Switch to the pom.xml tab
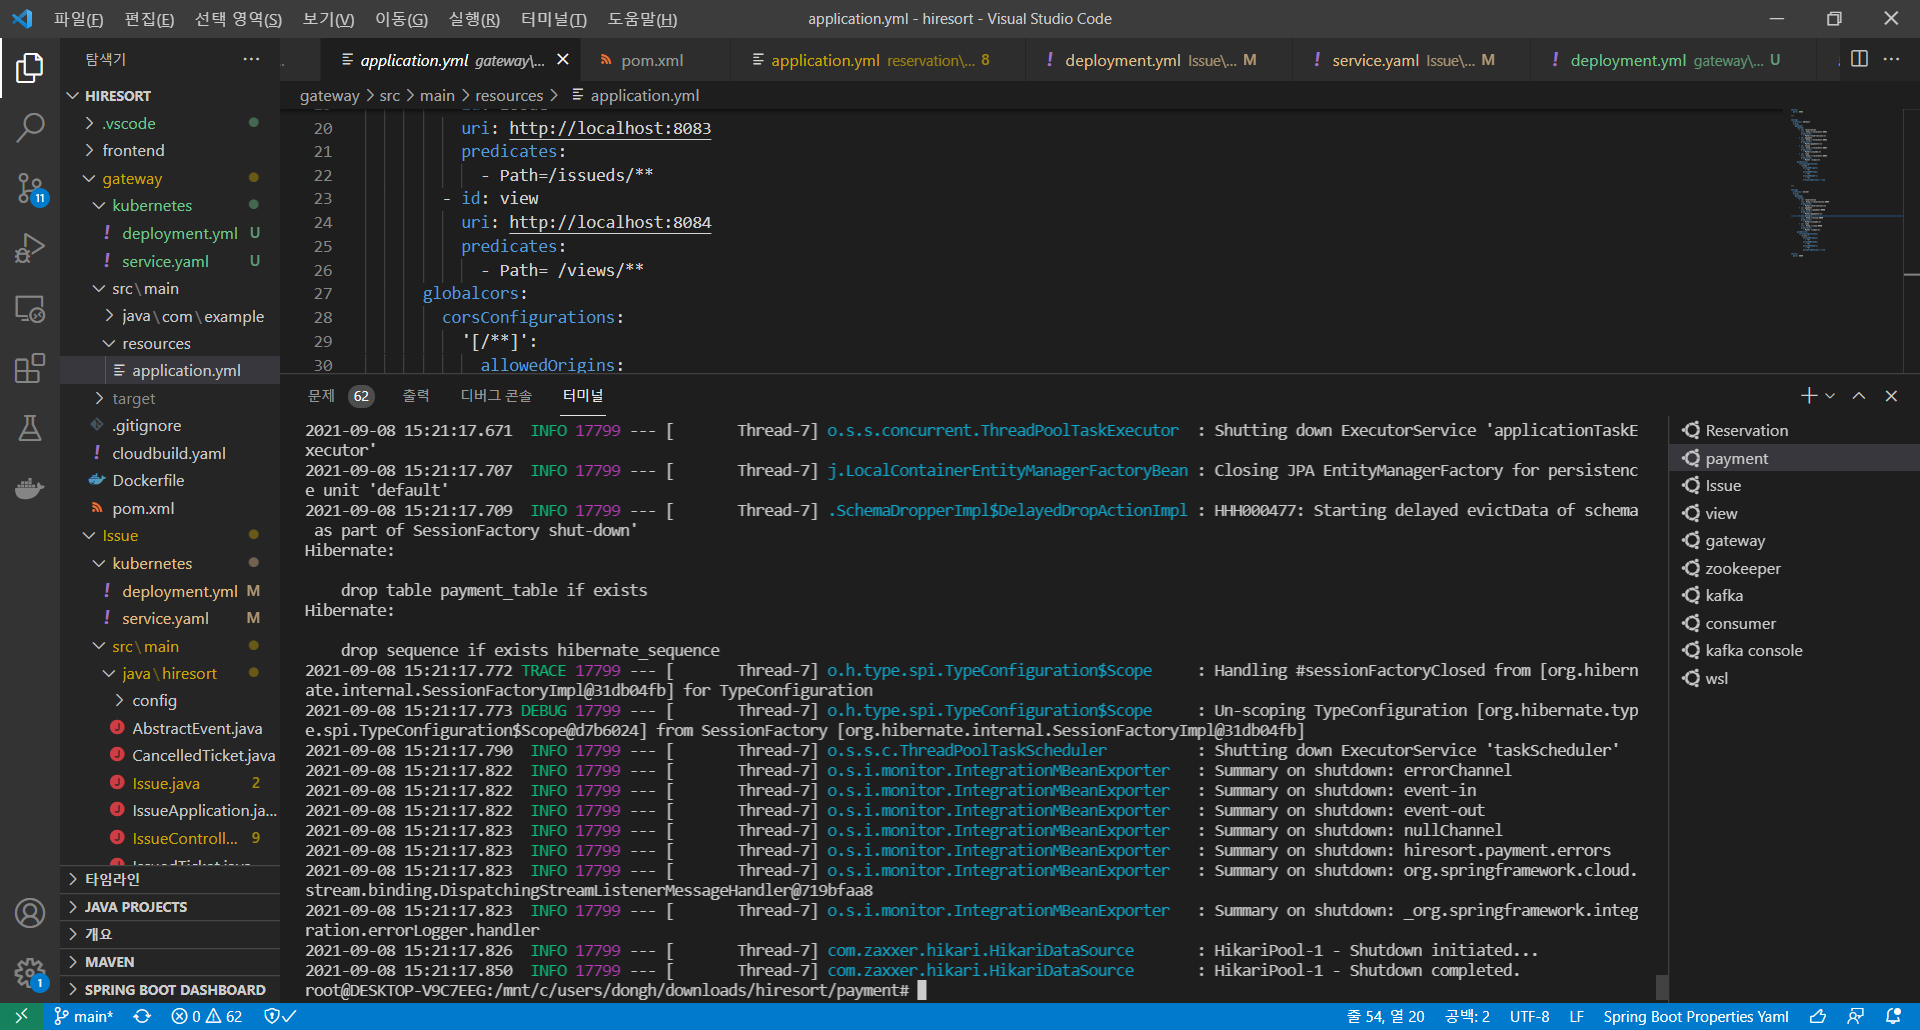 point(652,59)
